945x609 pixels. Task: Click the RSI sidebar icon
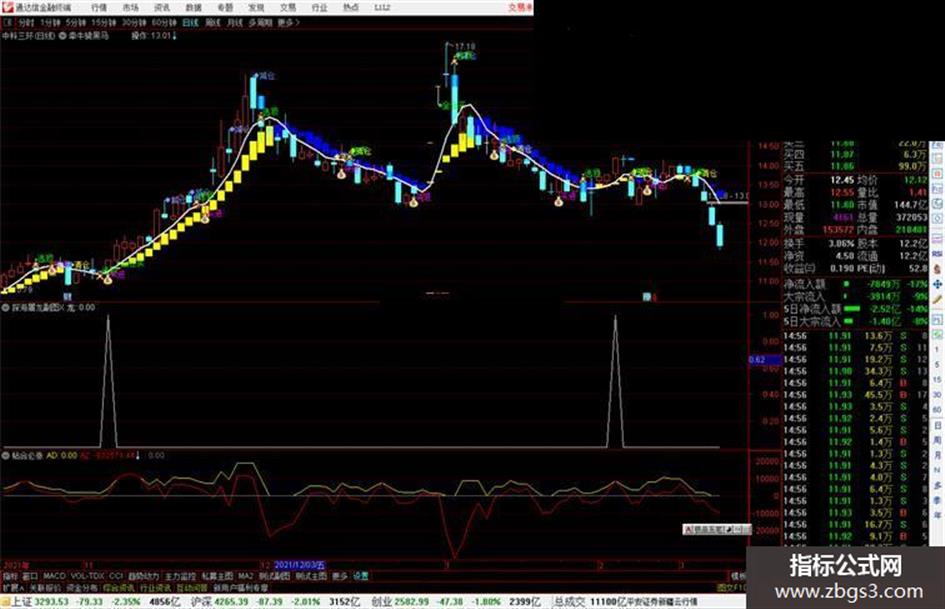pos(937,254)
